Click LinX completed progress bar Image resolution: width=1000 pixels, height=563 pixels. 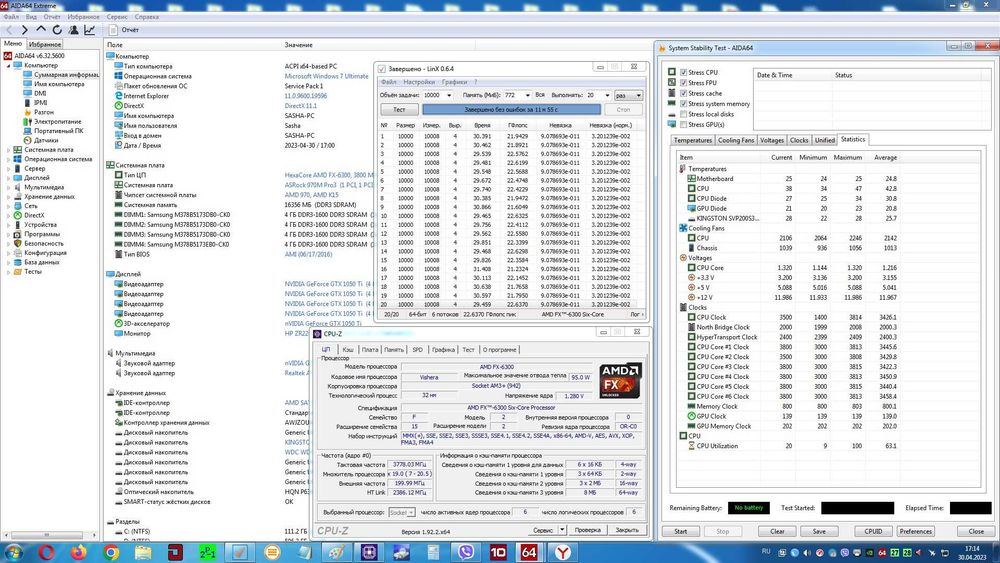click(510, 110)
